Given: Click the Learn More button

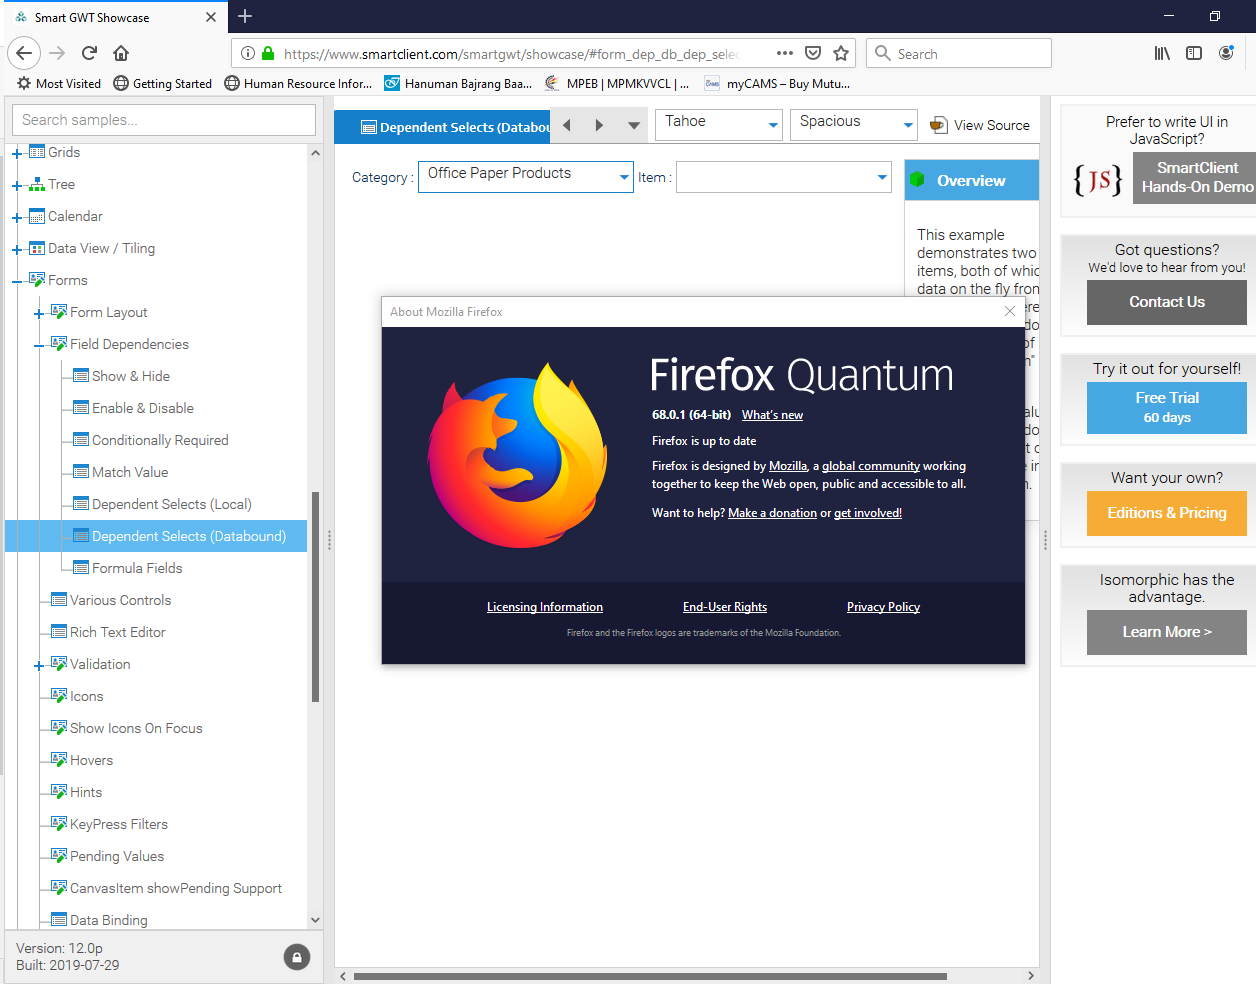Looking at the screenshot, I should click(x=1167, y=632).
